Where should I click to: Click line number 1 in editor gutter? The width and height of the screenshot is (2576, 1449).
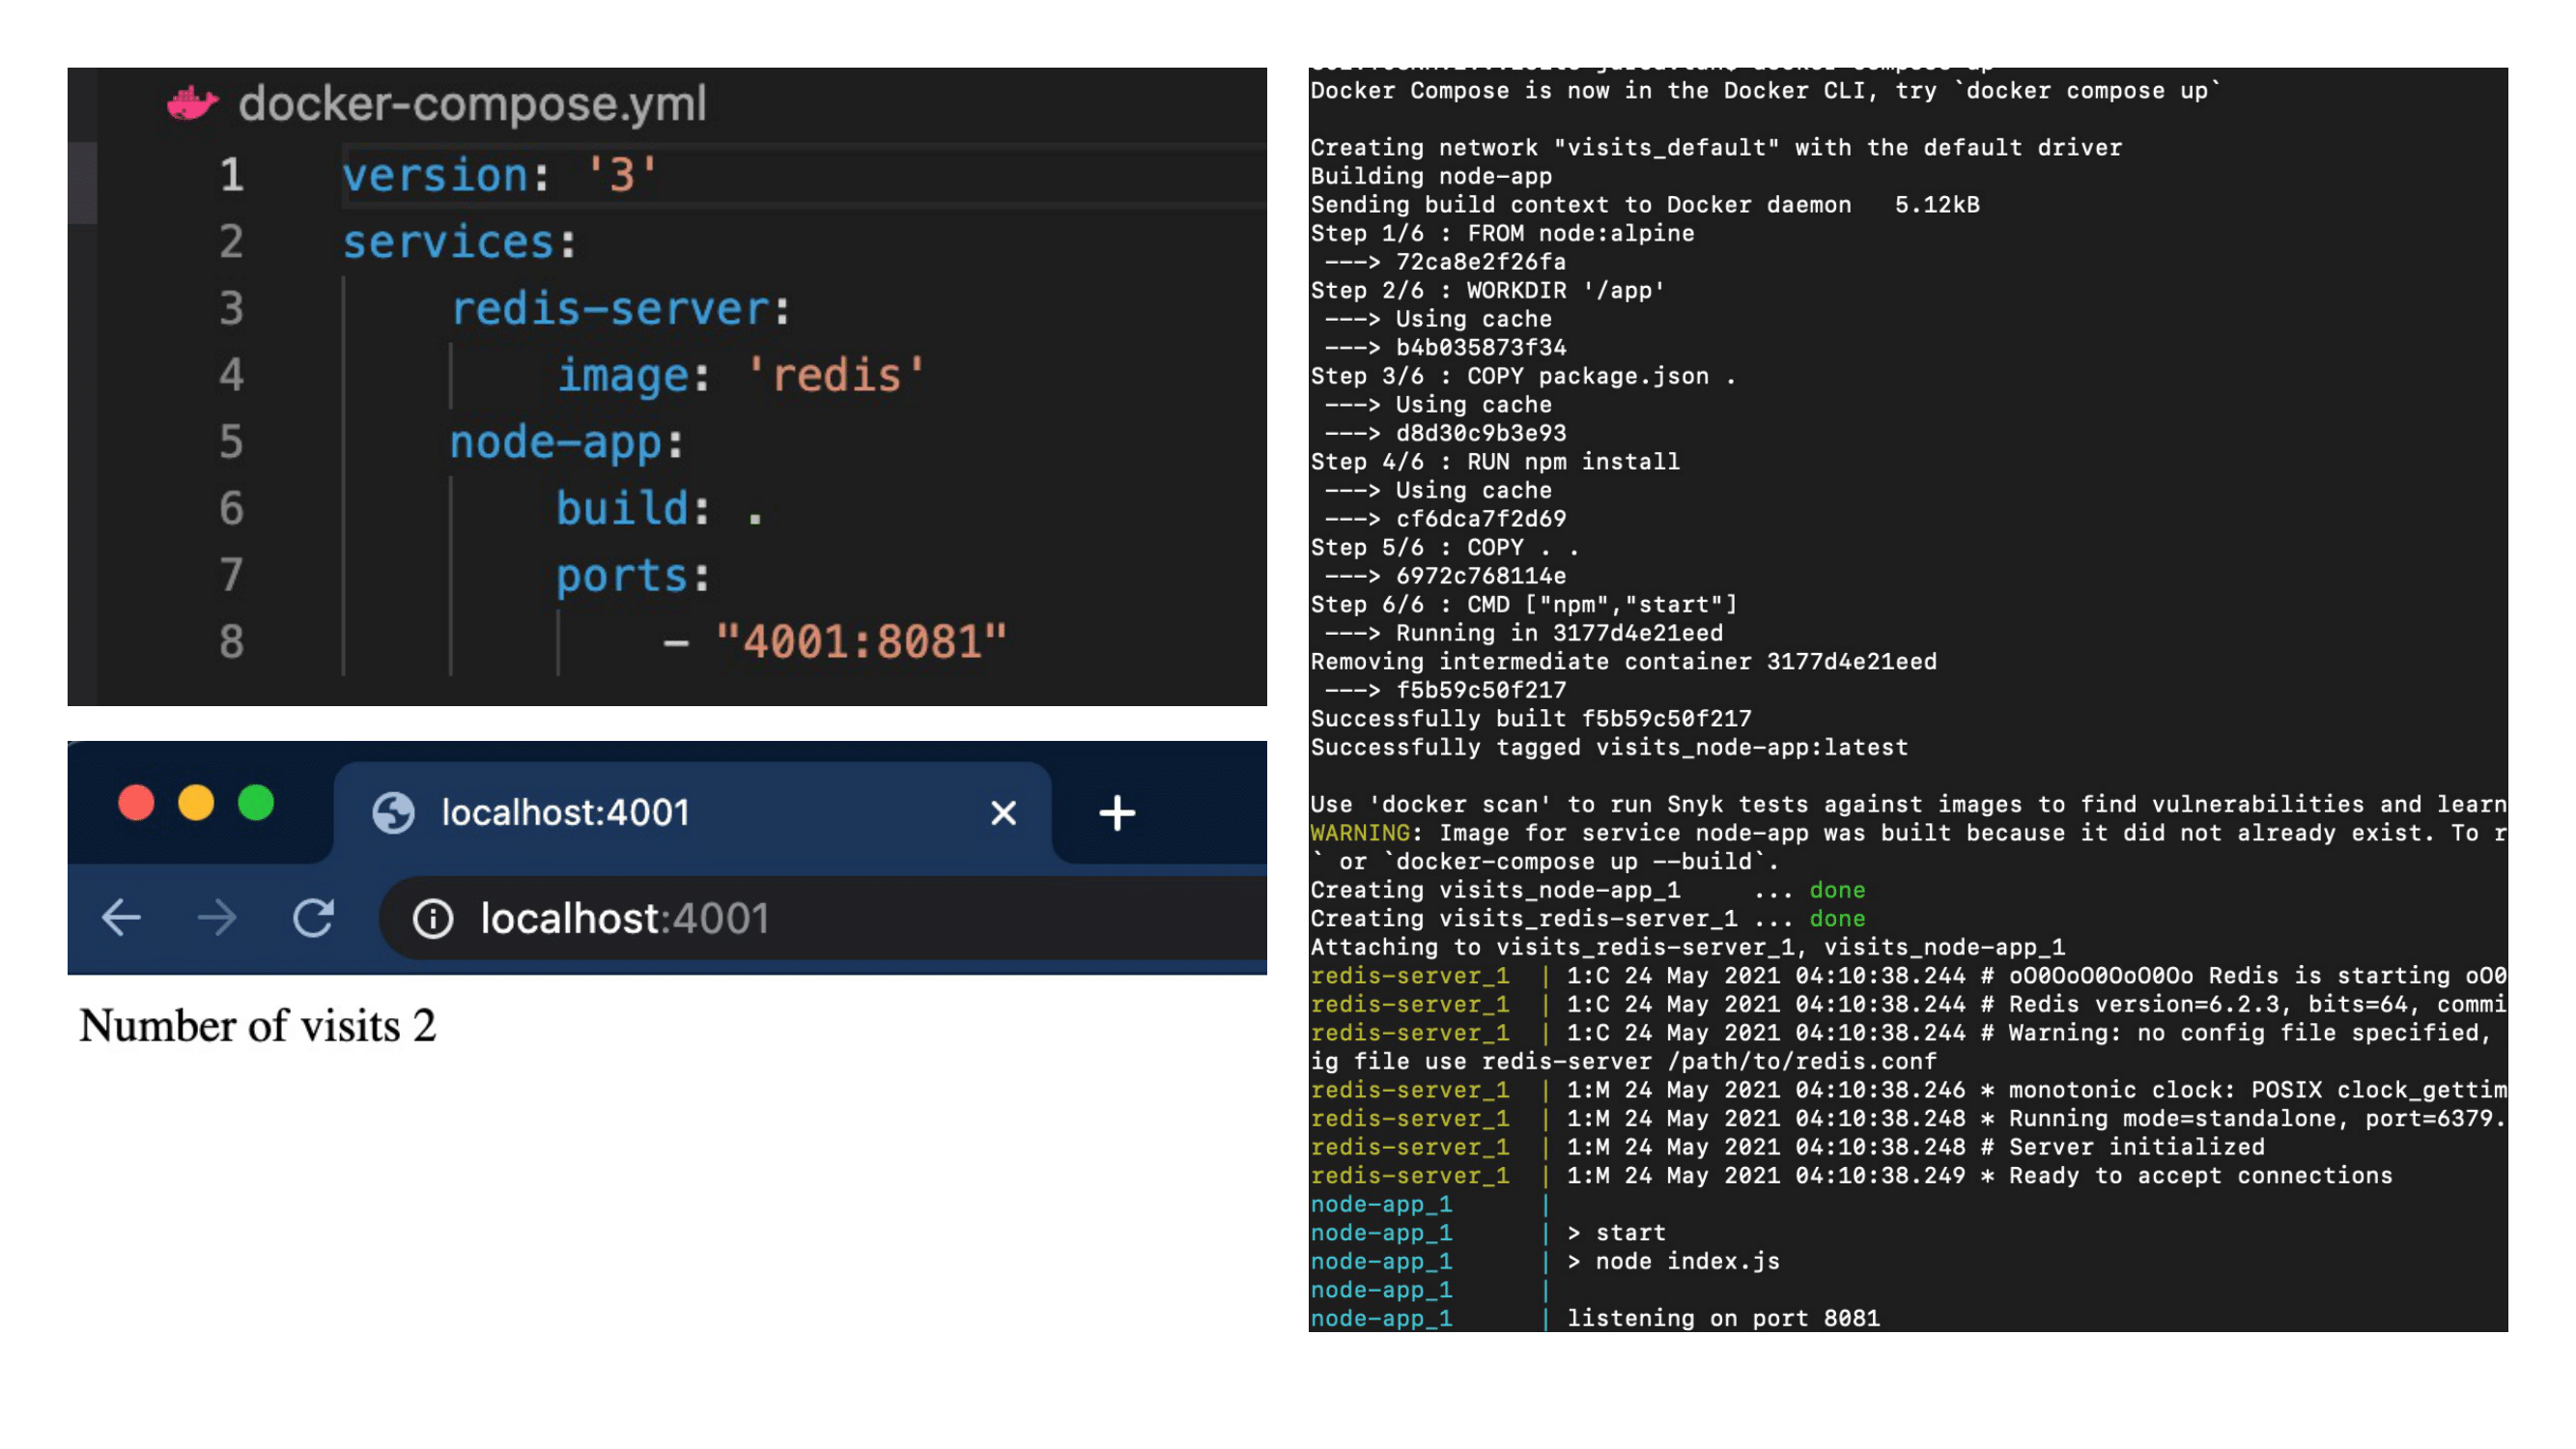pos(231,175)
